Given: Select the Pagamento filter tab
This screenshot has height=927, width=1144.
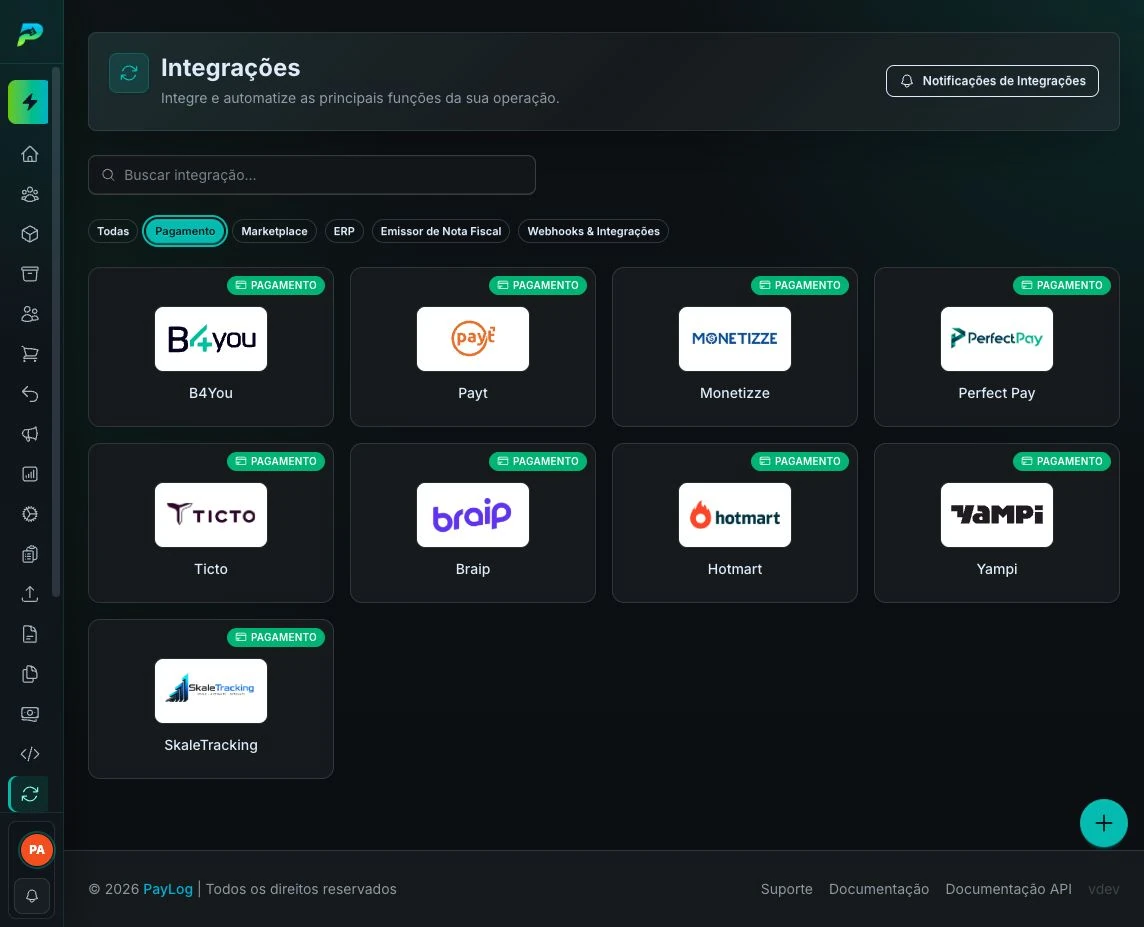Looking at the screenshot, I should 185,231.
